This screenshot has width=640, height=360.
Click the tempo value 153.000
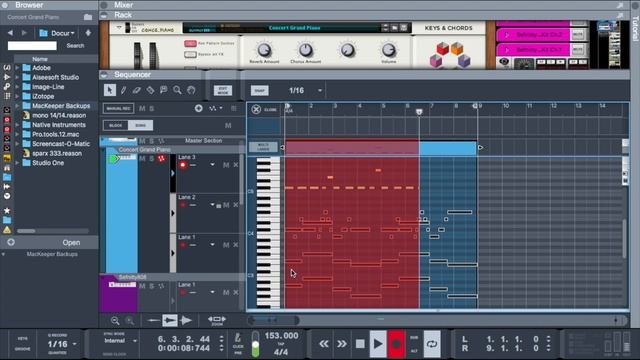point(281,336)
